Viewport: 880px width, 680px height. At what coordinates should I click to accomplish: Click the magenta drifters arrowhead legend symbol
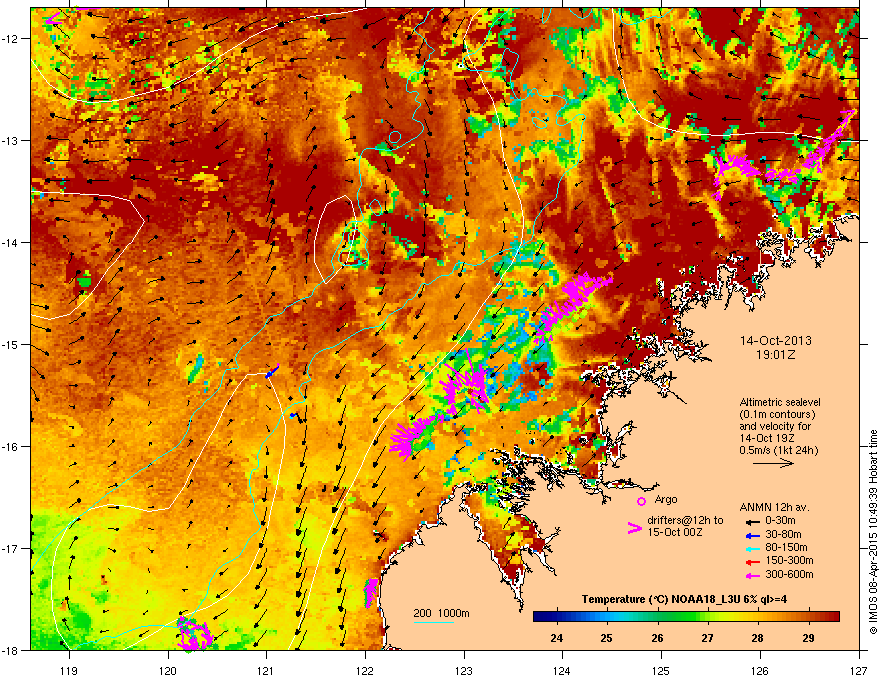pos(634,528)
